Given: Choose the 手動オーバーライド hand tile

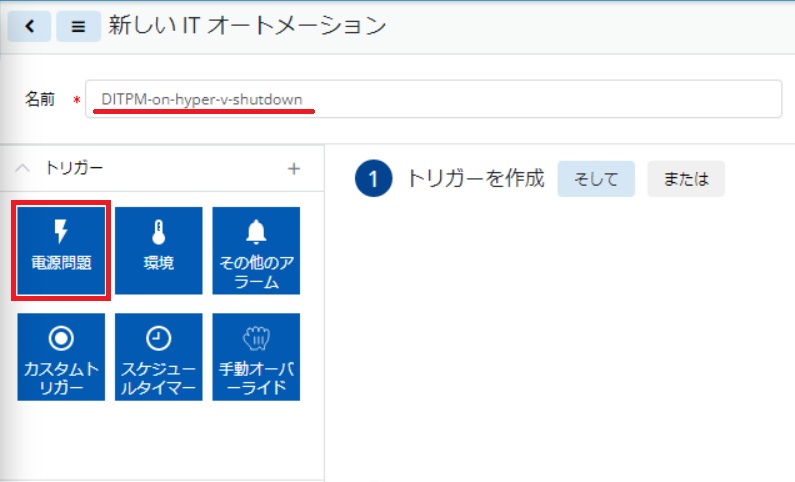Looking at the screenshot, I should click(x=256, y=357).
